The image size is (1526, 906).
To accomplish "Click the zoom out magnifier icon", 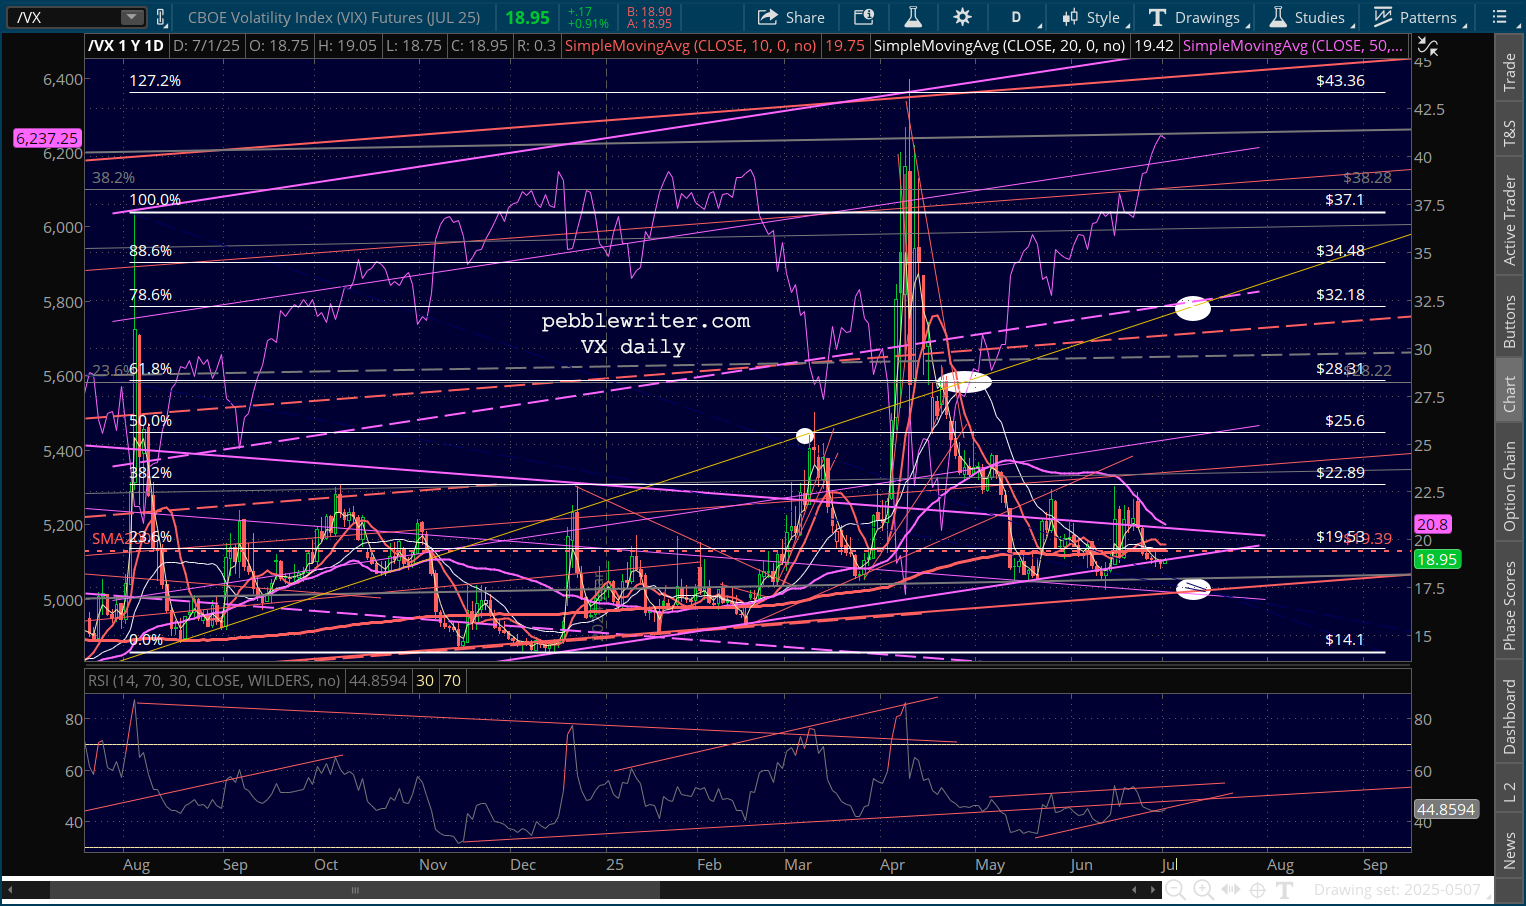I will click(1176, 889).
